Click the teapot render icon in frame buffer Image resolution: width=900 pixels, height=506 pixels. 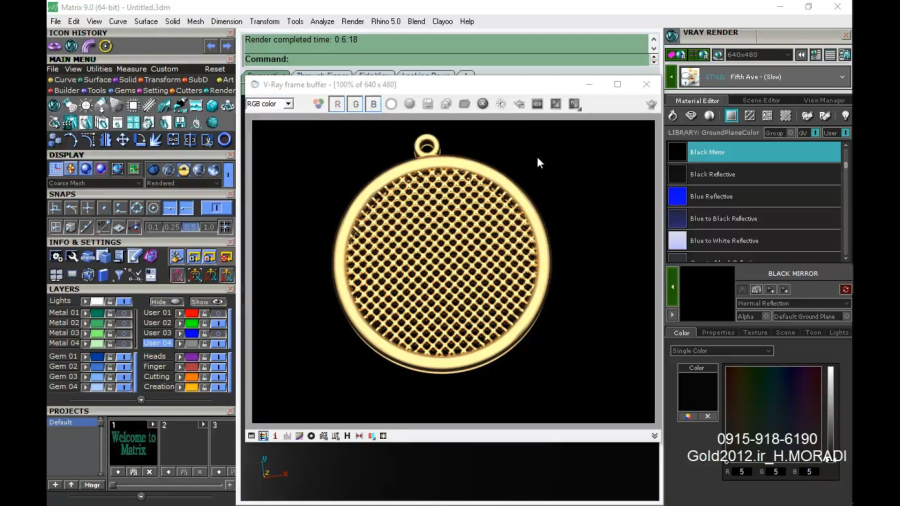pyautogui.click(x=651, y=104)
